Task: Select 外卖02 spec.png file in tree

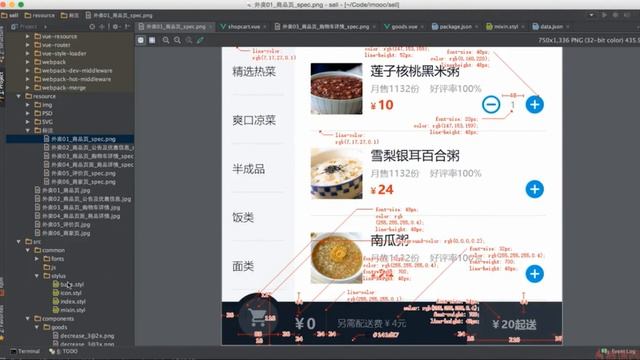Action: (89, 147)
